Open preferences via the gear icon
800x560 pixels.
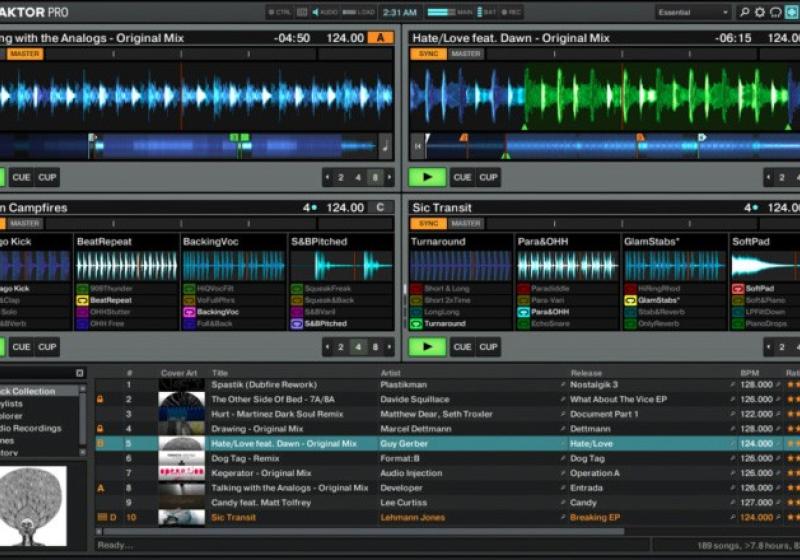pos(760,12)
